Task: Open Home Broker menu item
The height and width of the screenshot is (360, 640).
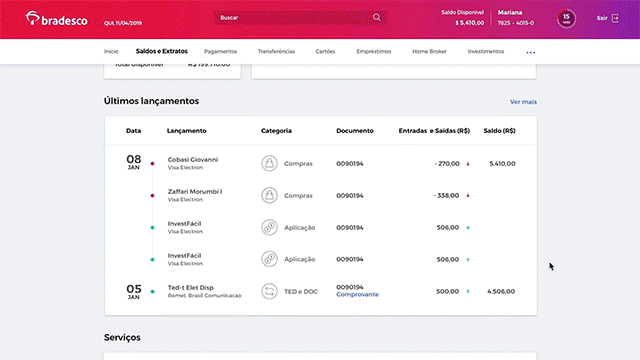Action: point(429,51)
